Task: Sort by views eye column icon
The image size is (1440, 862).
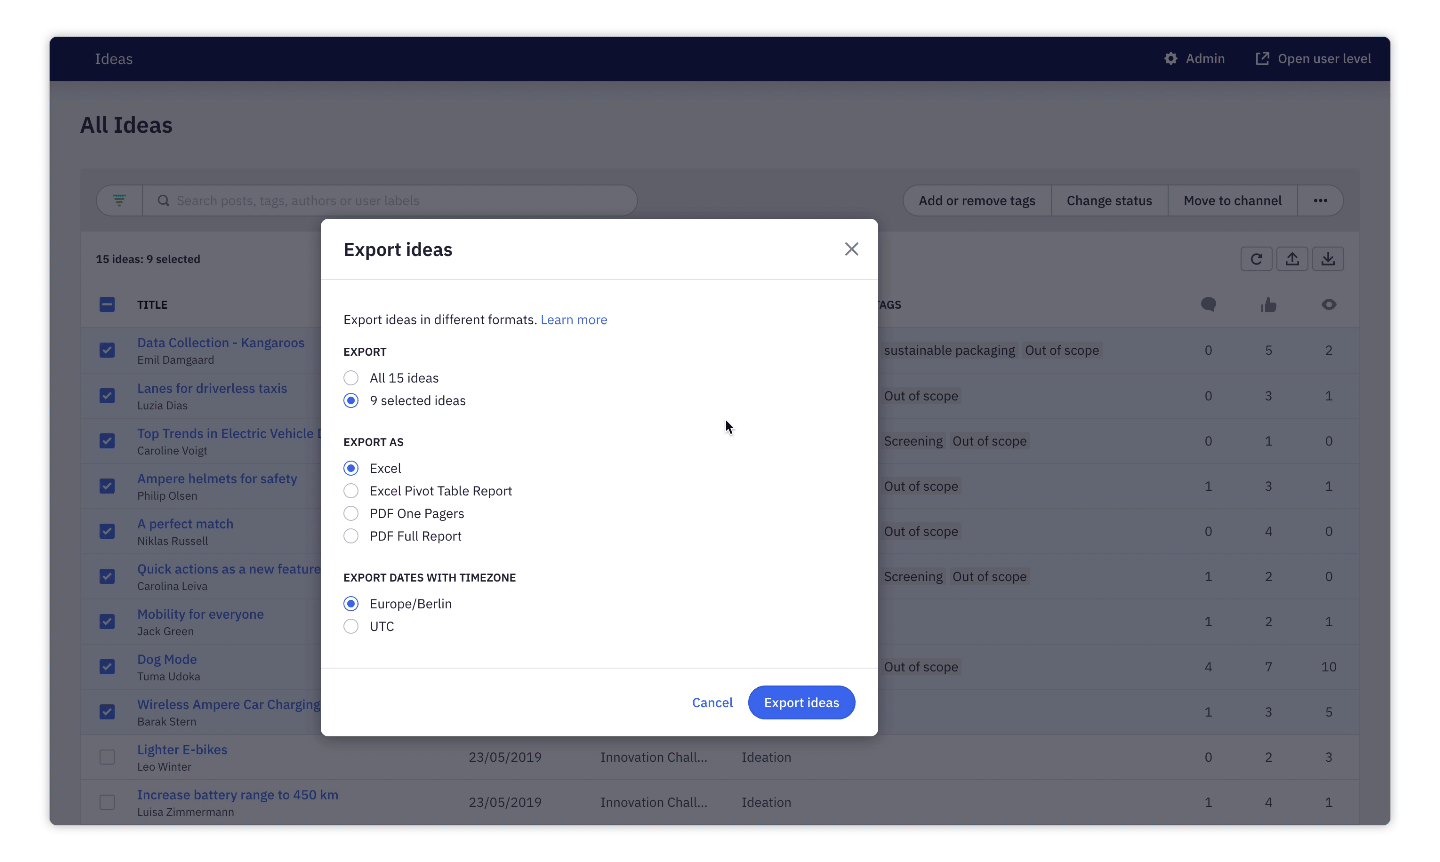Action: tap(1329, 305)
